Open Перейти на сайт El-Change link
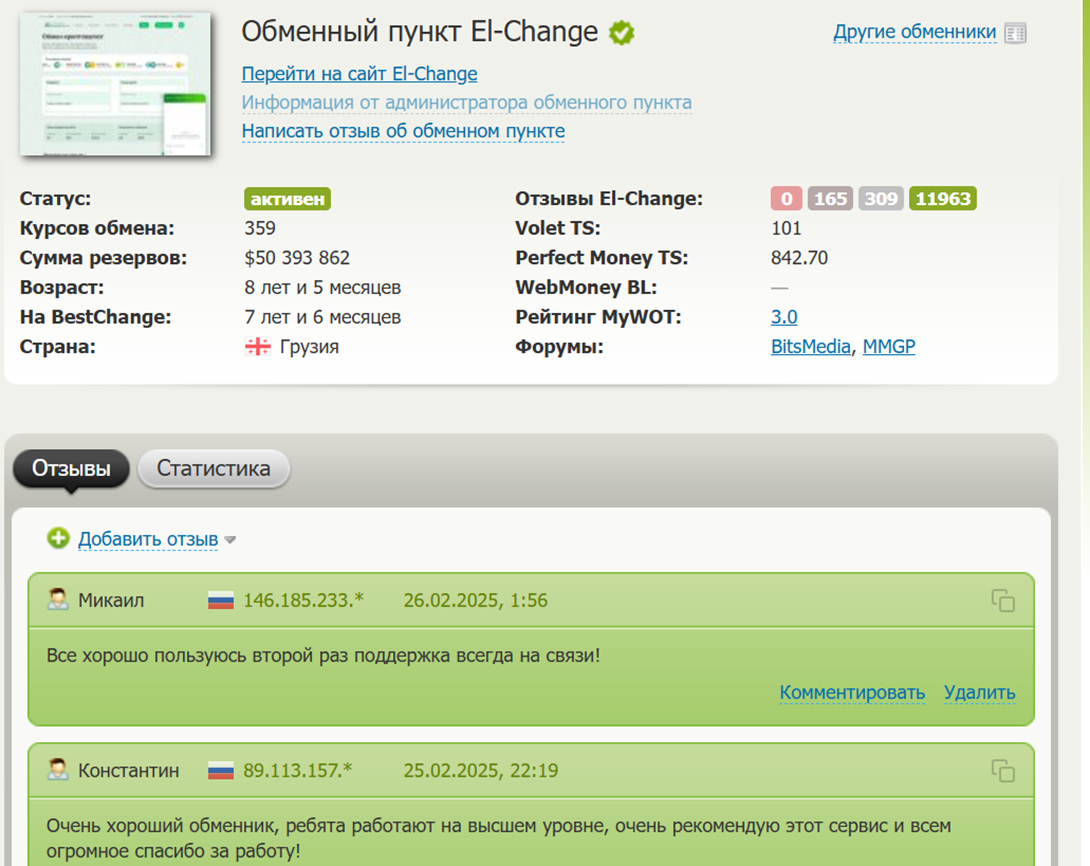Image resolution: width=1090 pixels, height=866 pixels. 359,74
